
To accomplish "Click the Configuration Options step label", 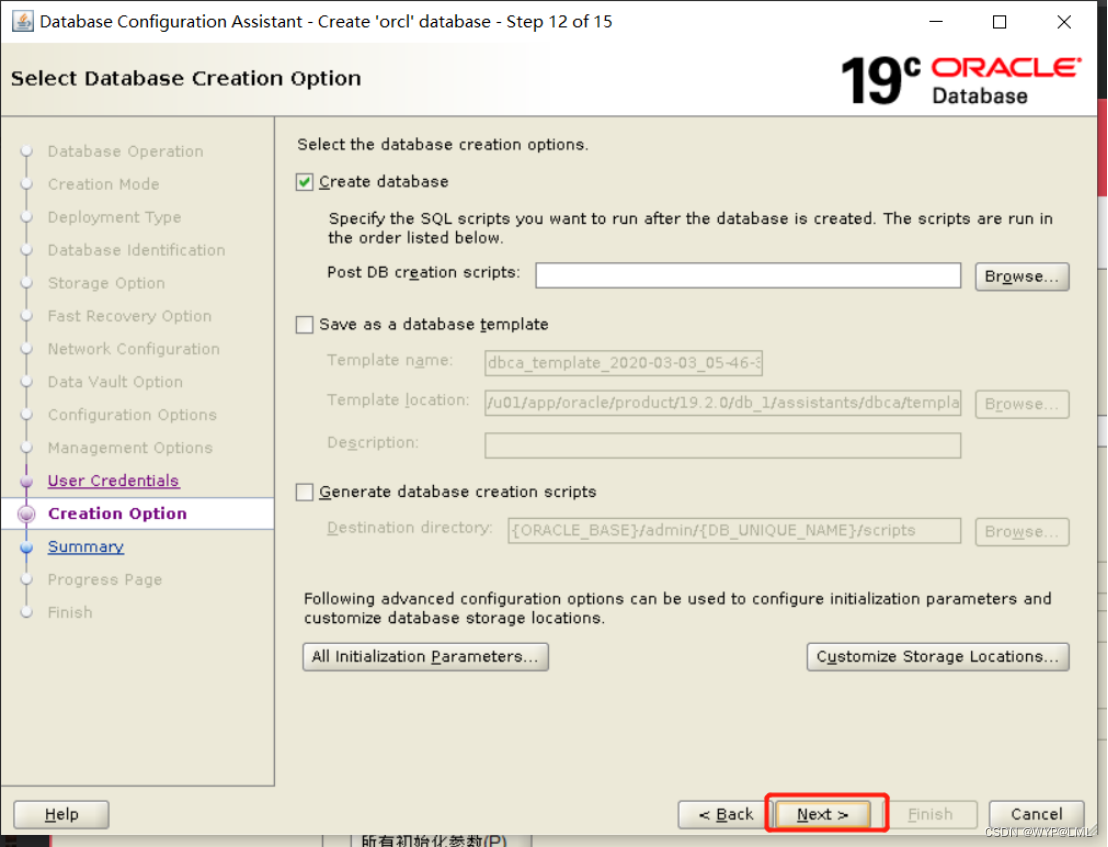I will pyautogui.click(x=132, y=415).
